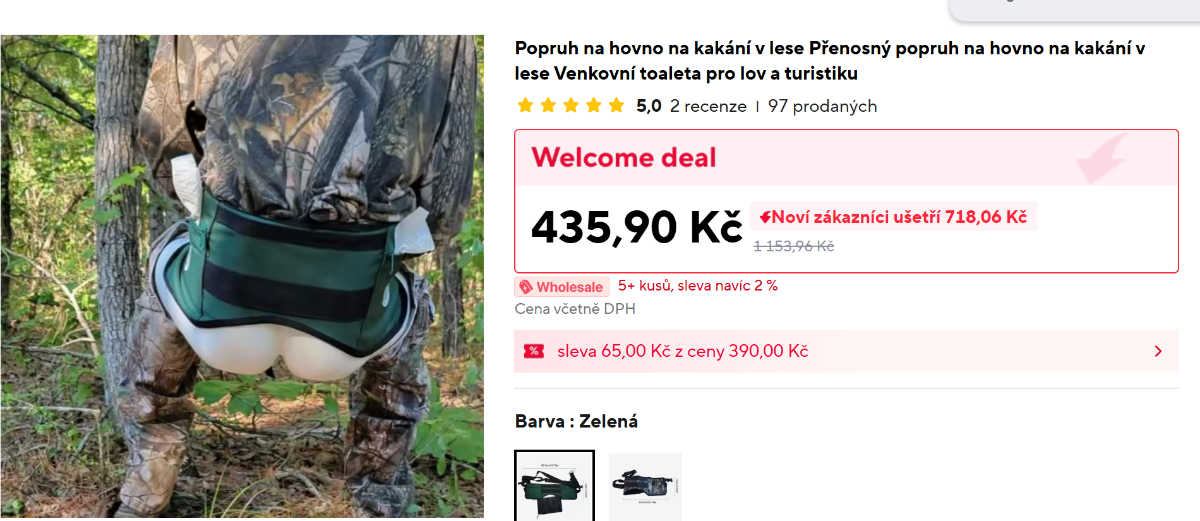Image resolution: width=1200 pixels, height=521 pixels.
Task: Select the green color variant thumbnail
Action: tap(555, 485)
